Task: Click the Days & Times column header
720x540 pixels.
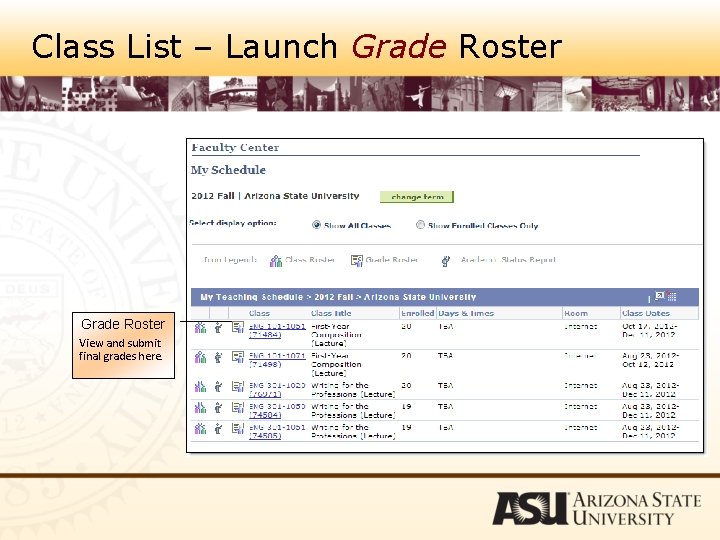Action: tap(466, 313)
